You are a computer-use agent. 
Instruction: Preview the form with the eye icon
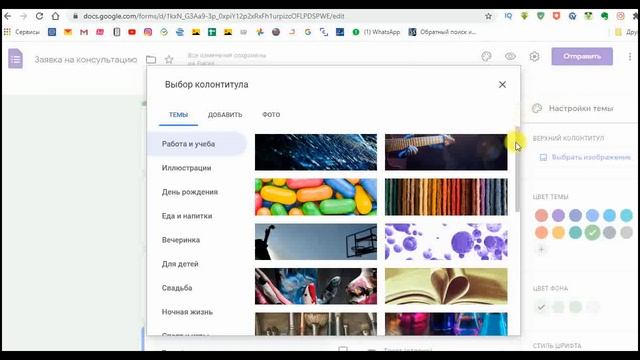click(510, 56)
